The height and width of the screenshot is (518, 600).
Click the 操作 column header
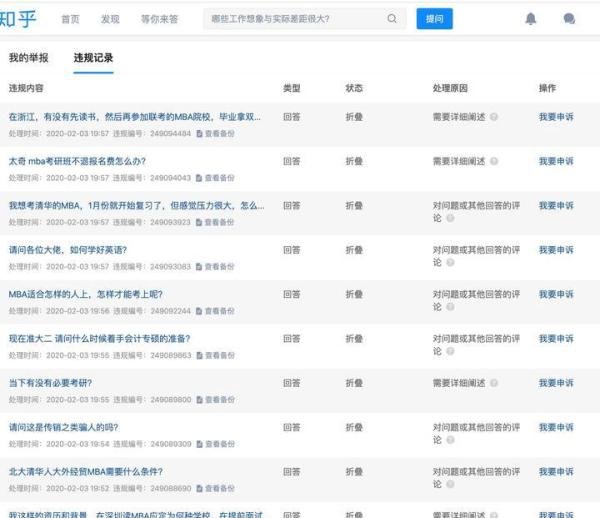[547, 88]
